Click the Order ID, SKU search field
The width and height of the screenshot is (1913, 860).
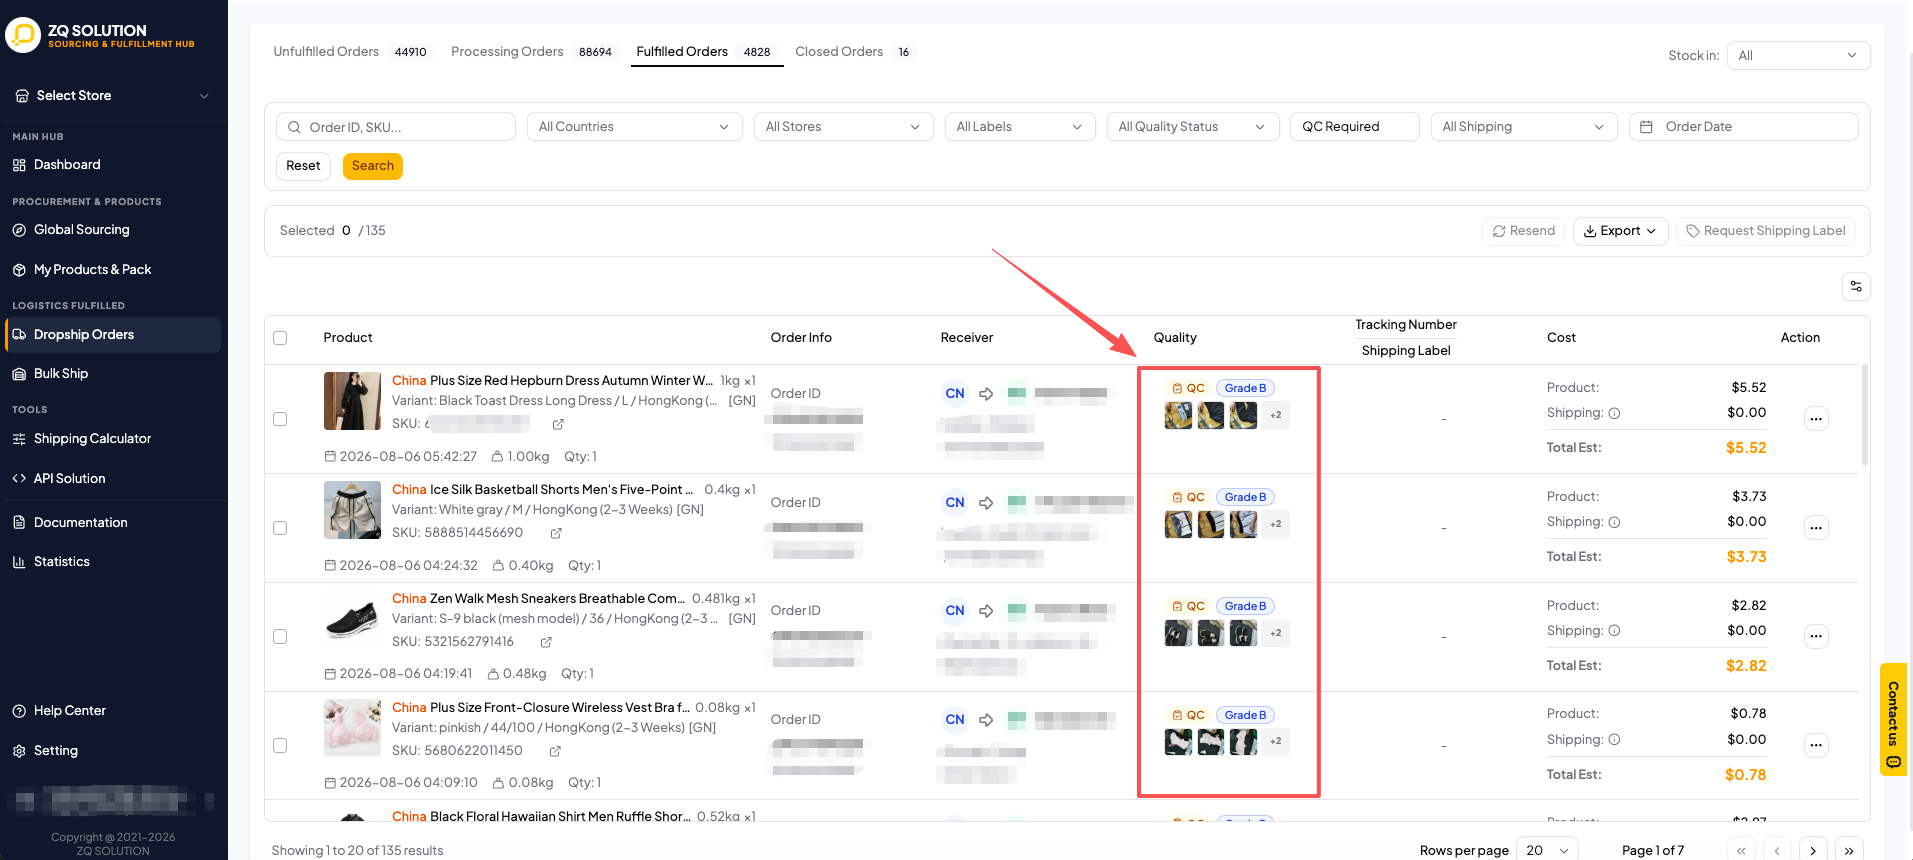coord(396,127)
